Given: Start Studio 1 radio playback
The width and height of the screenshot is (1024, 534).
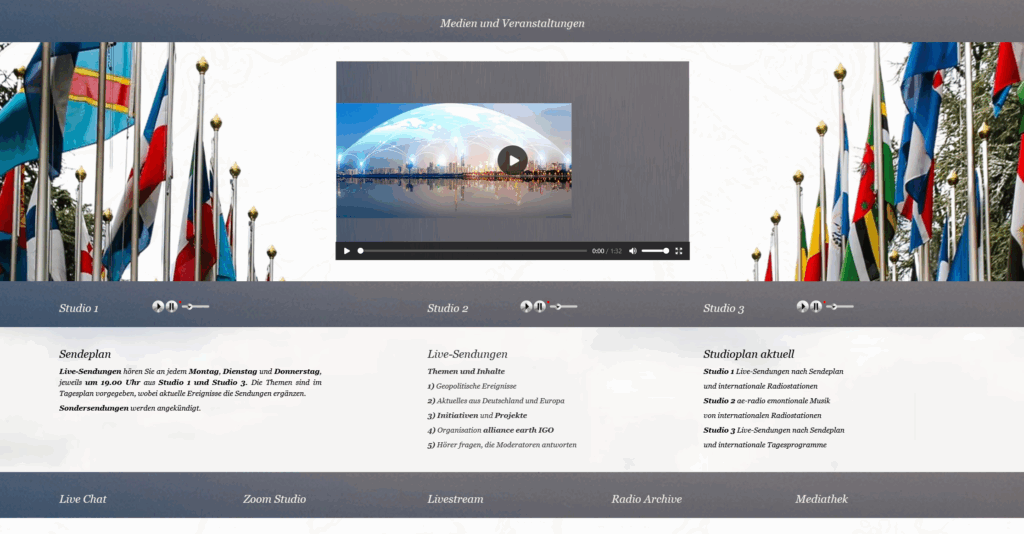Looking at the screenshot, I should tap(158, 307).
